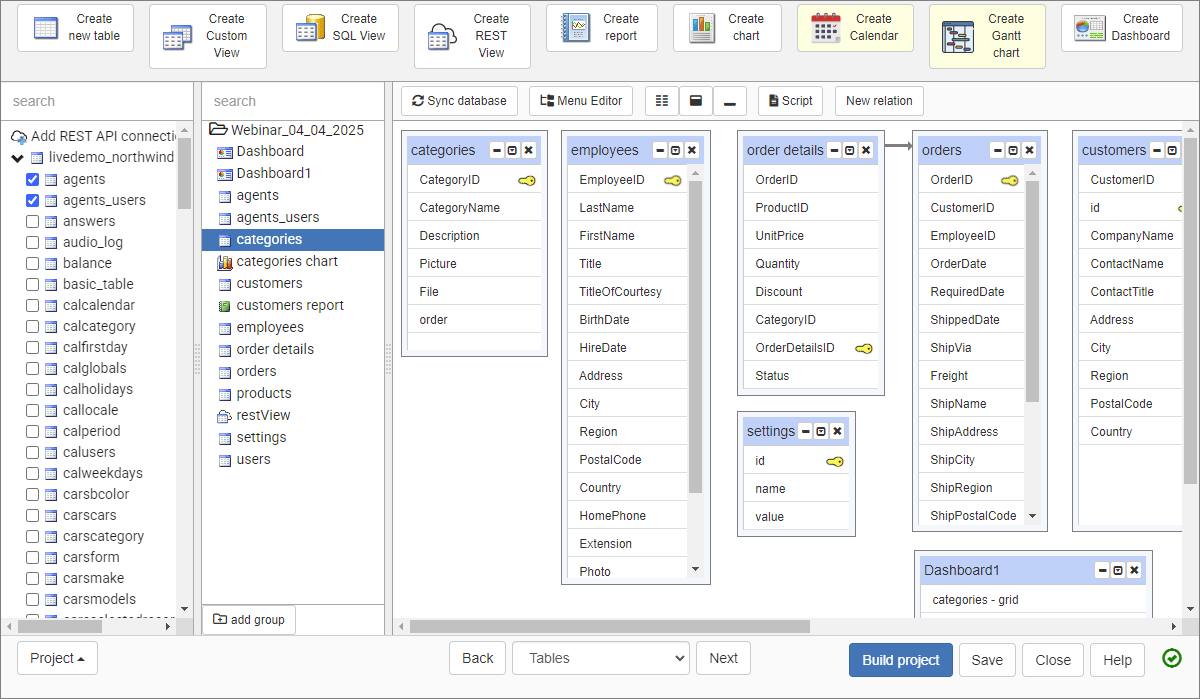The height and width of the screenshot is (699, 1200).
Task: Click the Build project button
Action: point(900,660)
